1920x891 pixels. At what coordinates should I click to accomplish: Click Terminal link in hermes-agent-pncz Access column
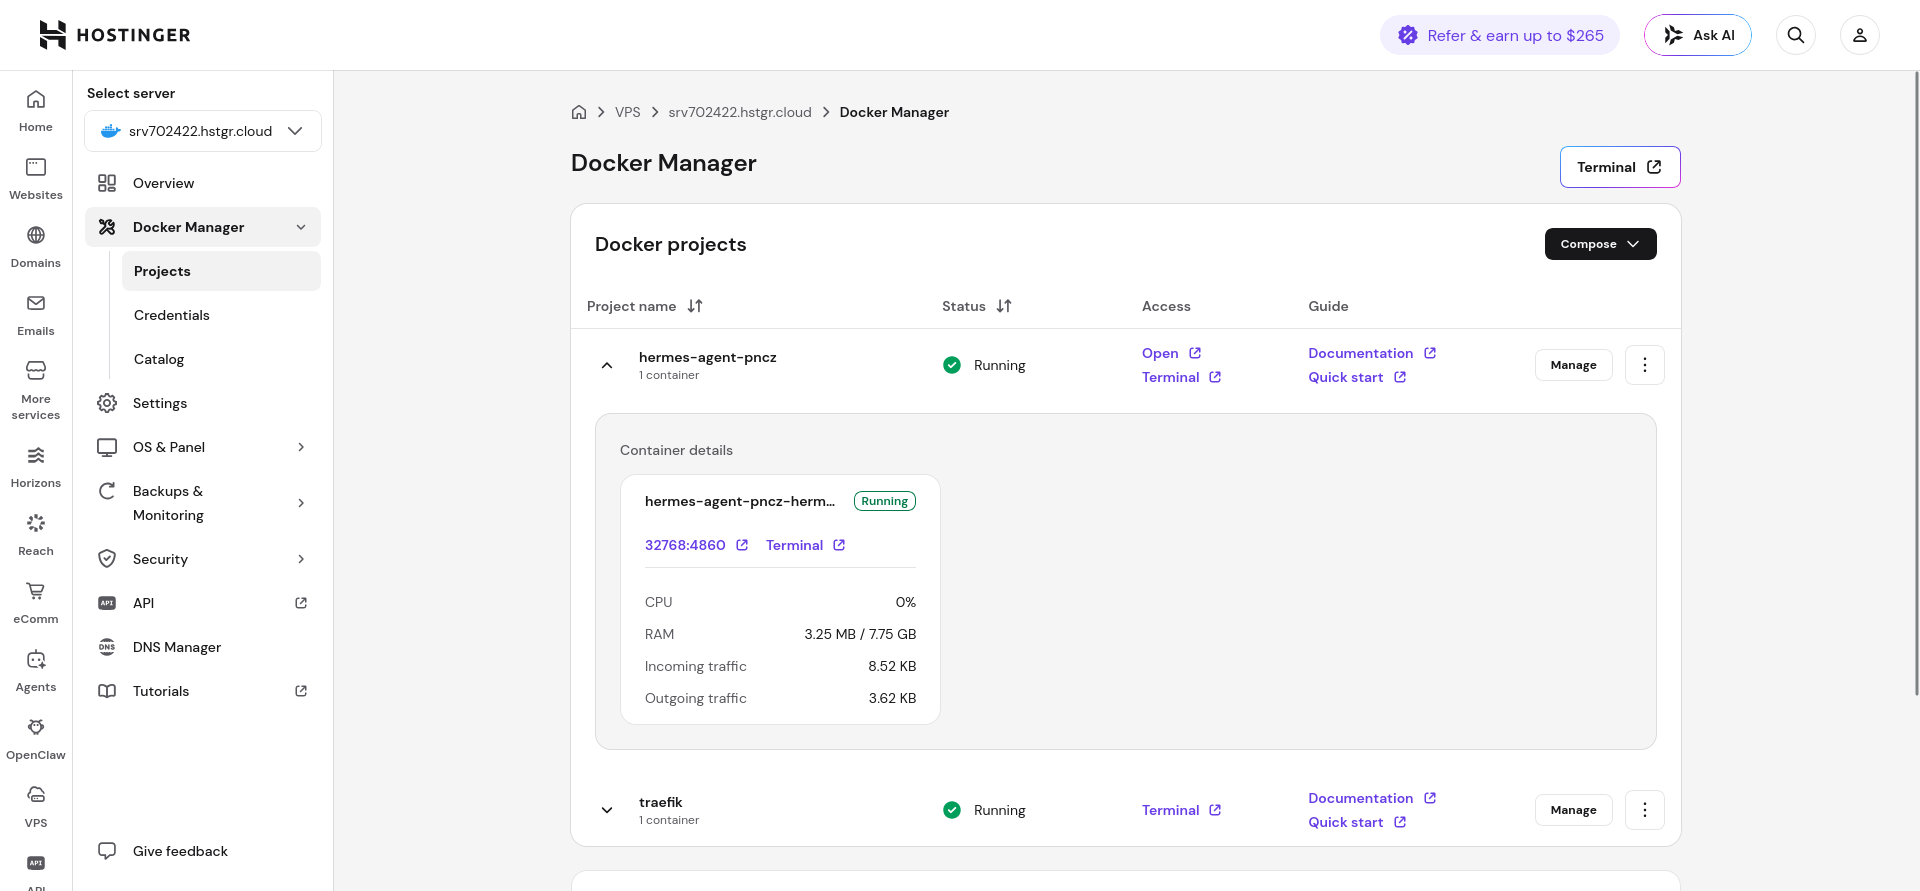tap(1181, 377)
